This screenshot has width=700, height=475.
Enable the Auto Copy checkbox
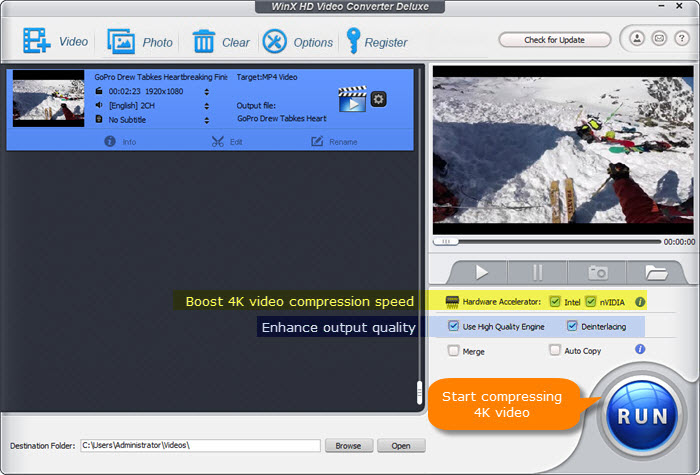pyautogui.click(x=554, y=350)
